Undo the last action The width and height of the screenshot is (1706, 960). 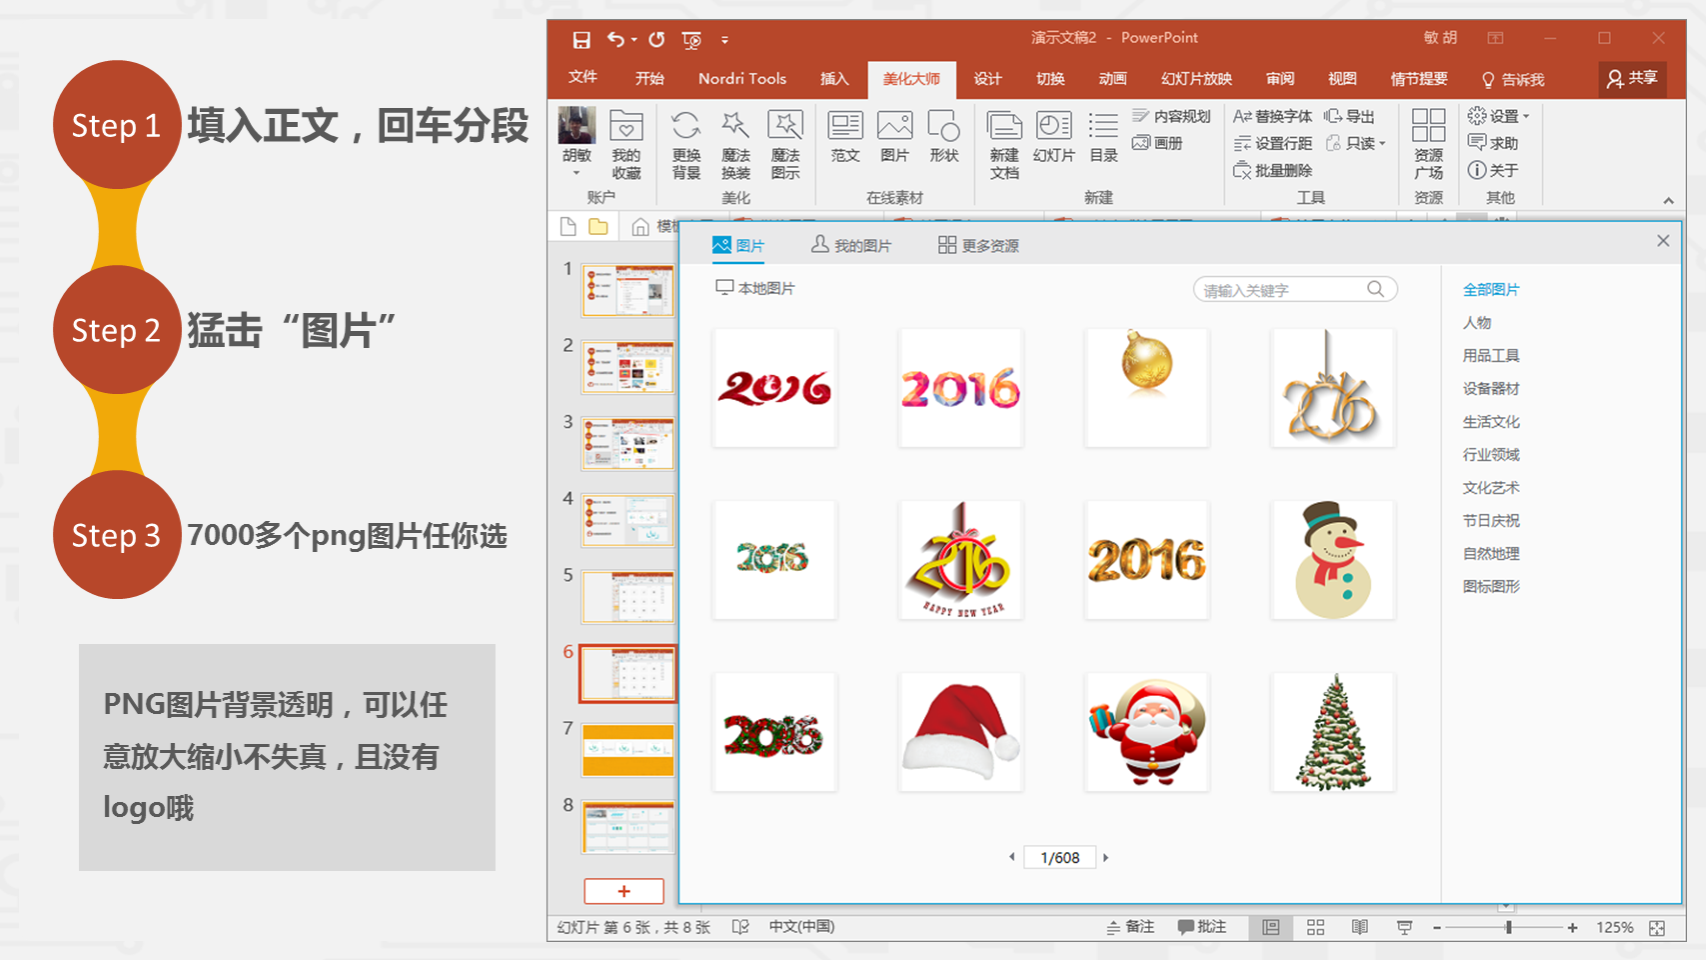[x=616, y=40]
